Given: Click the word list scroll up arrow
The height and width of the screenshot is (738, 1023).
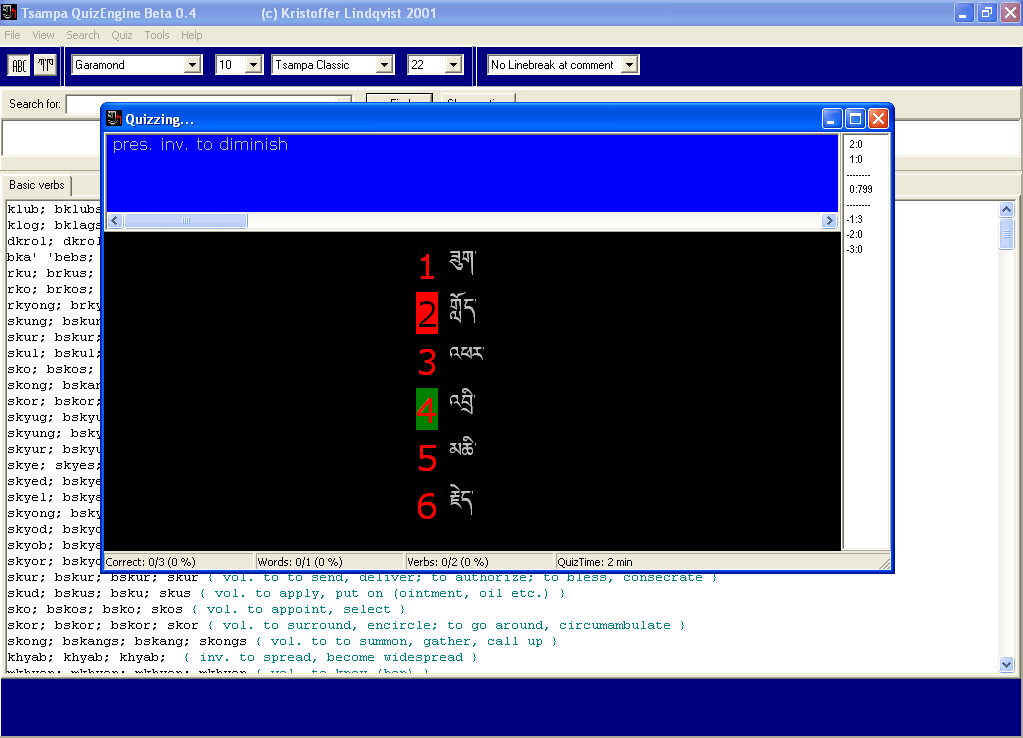Looking at the screenshot, I should 1006,209.
